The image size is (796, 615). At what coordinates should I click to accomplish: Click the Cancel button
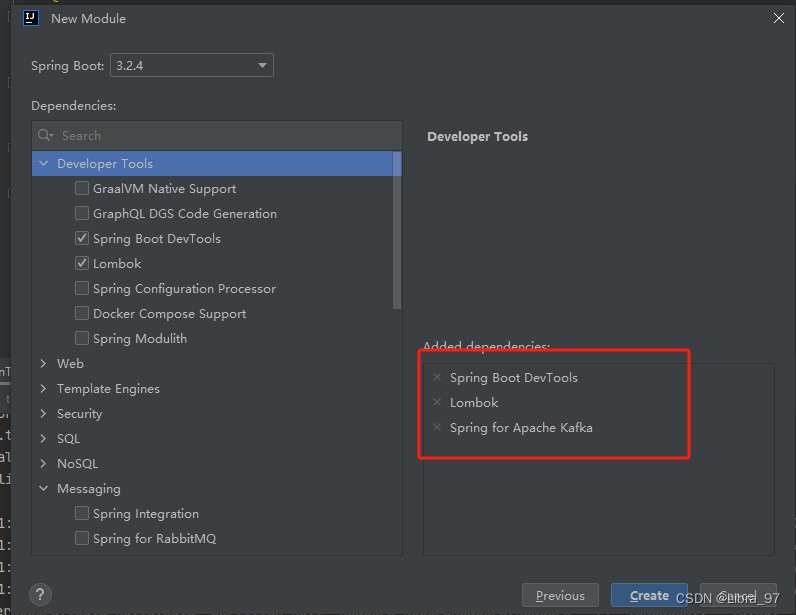pyautogui.click(x=738, y=595)
